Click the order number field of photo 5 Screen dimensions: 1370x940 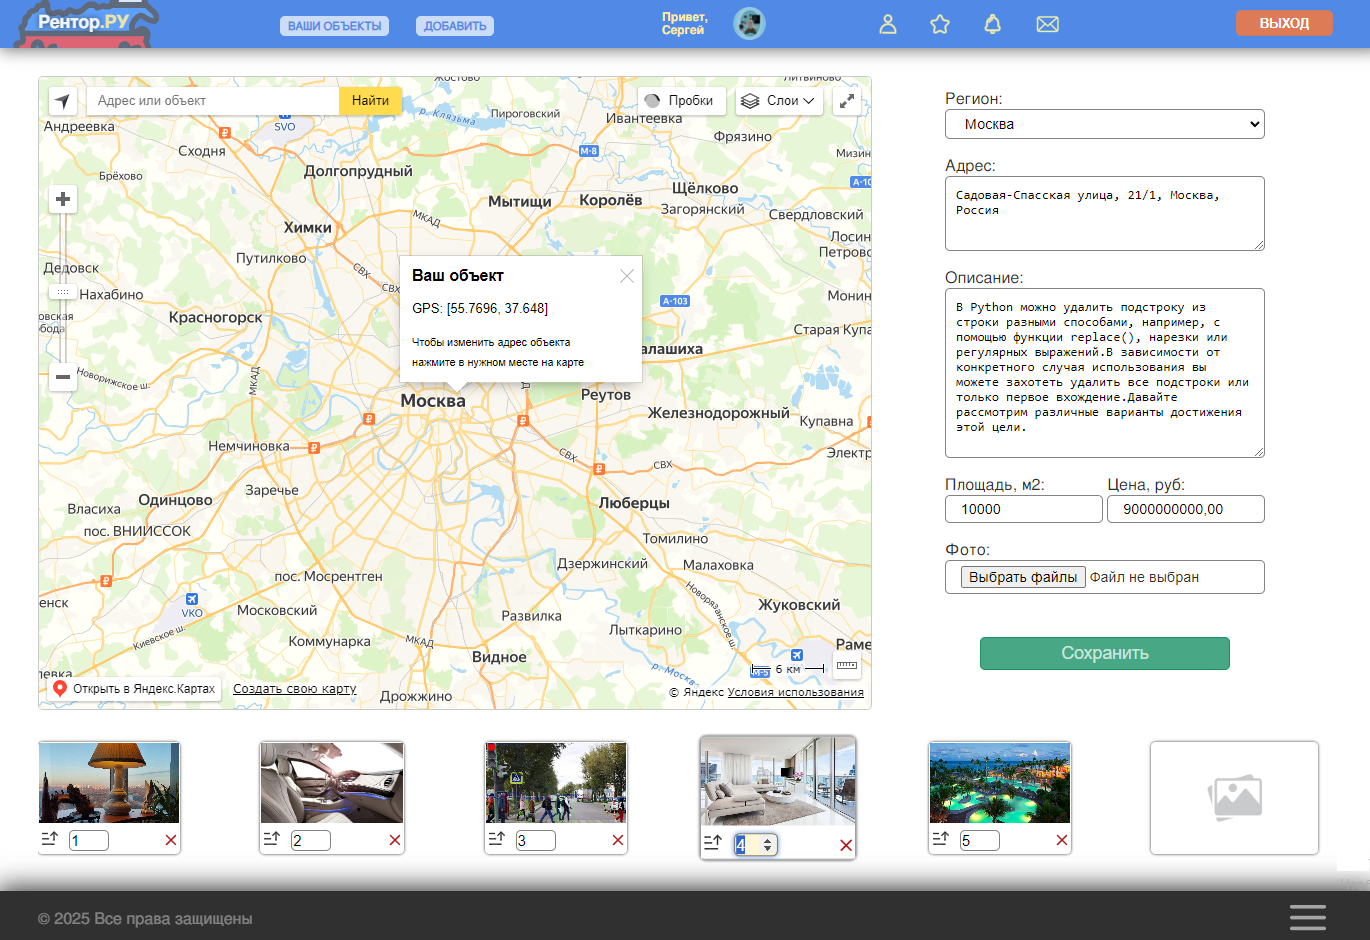click(x=980, y=840)
